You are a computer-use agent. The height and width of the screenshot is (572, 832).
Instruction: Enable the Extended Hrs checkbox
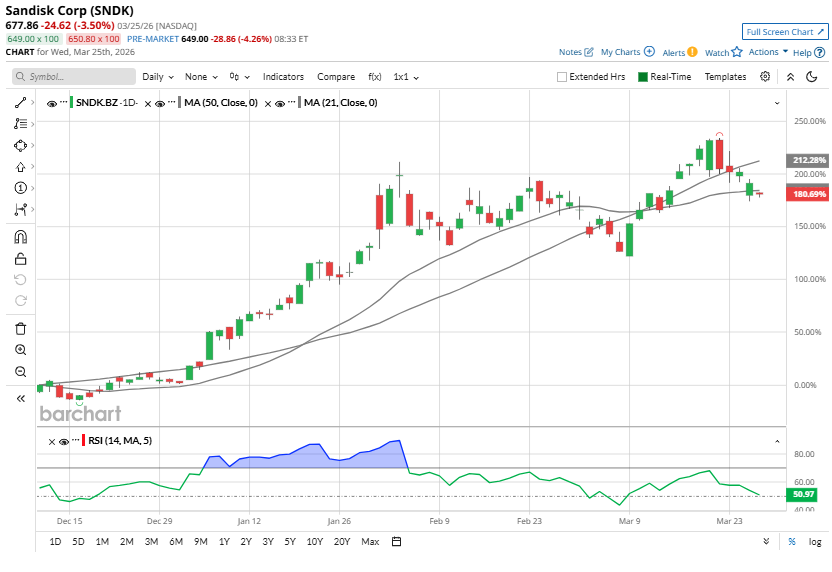click(561, 77)
